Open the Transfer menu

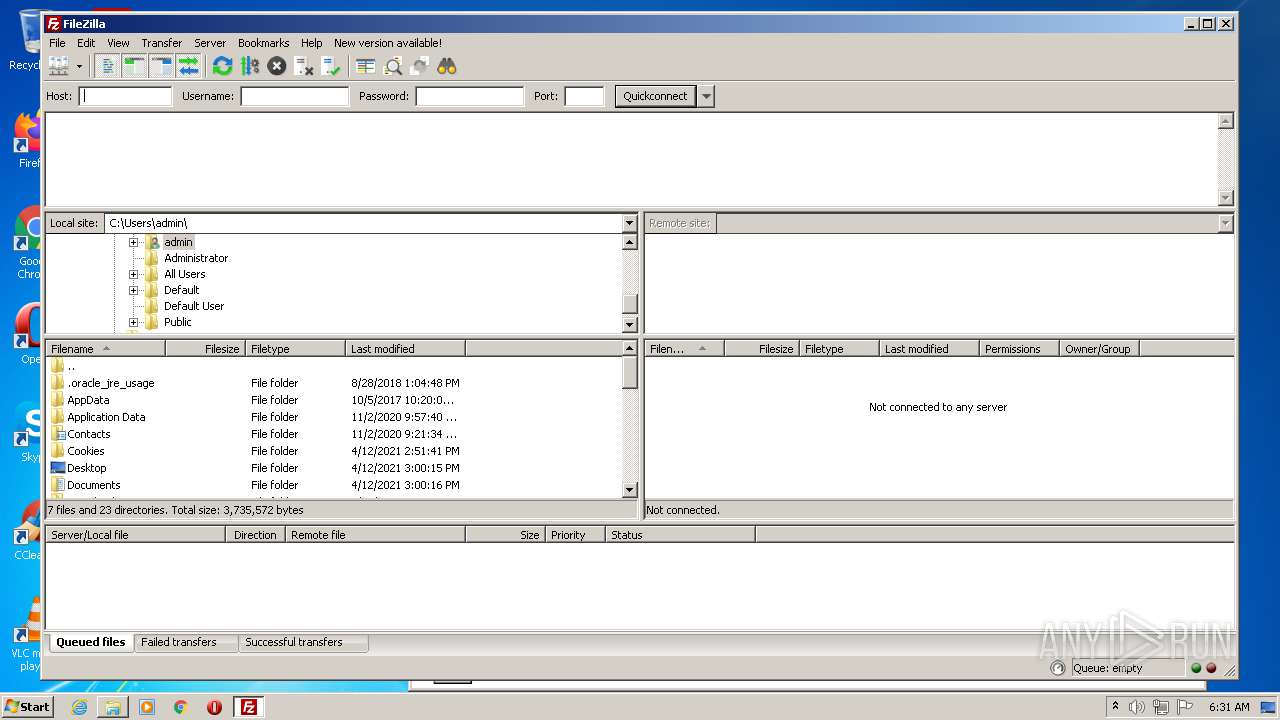[x=161, y=43]
